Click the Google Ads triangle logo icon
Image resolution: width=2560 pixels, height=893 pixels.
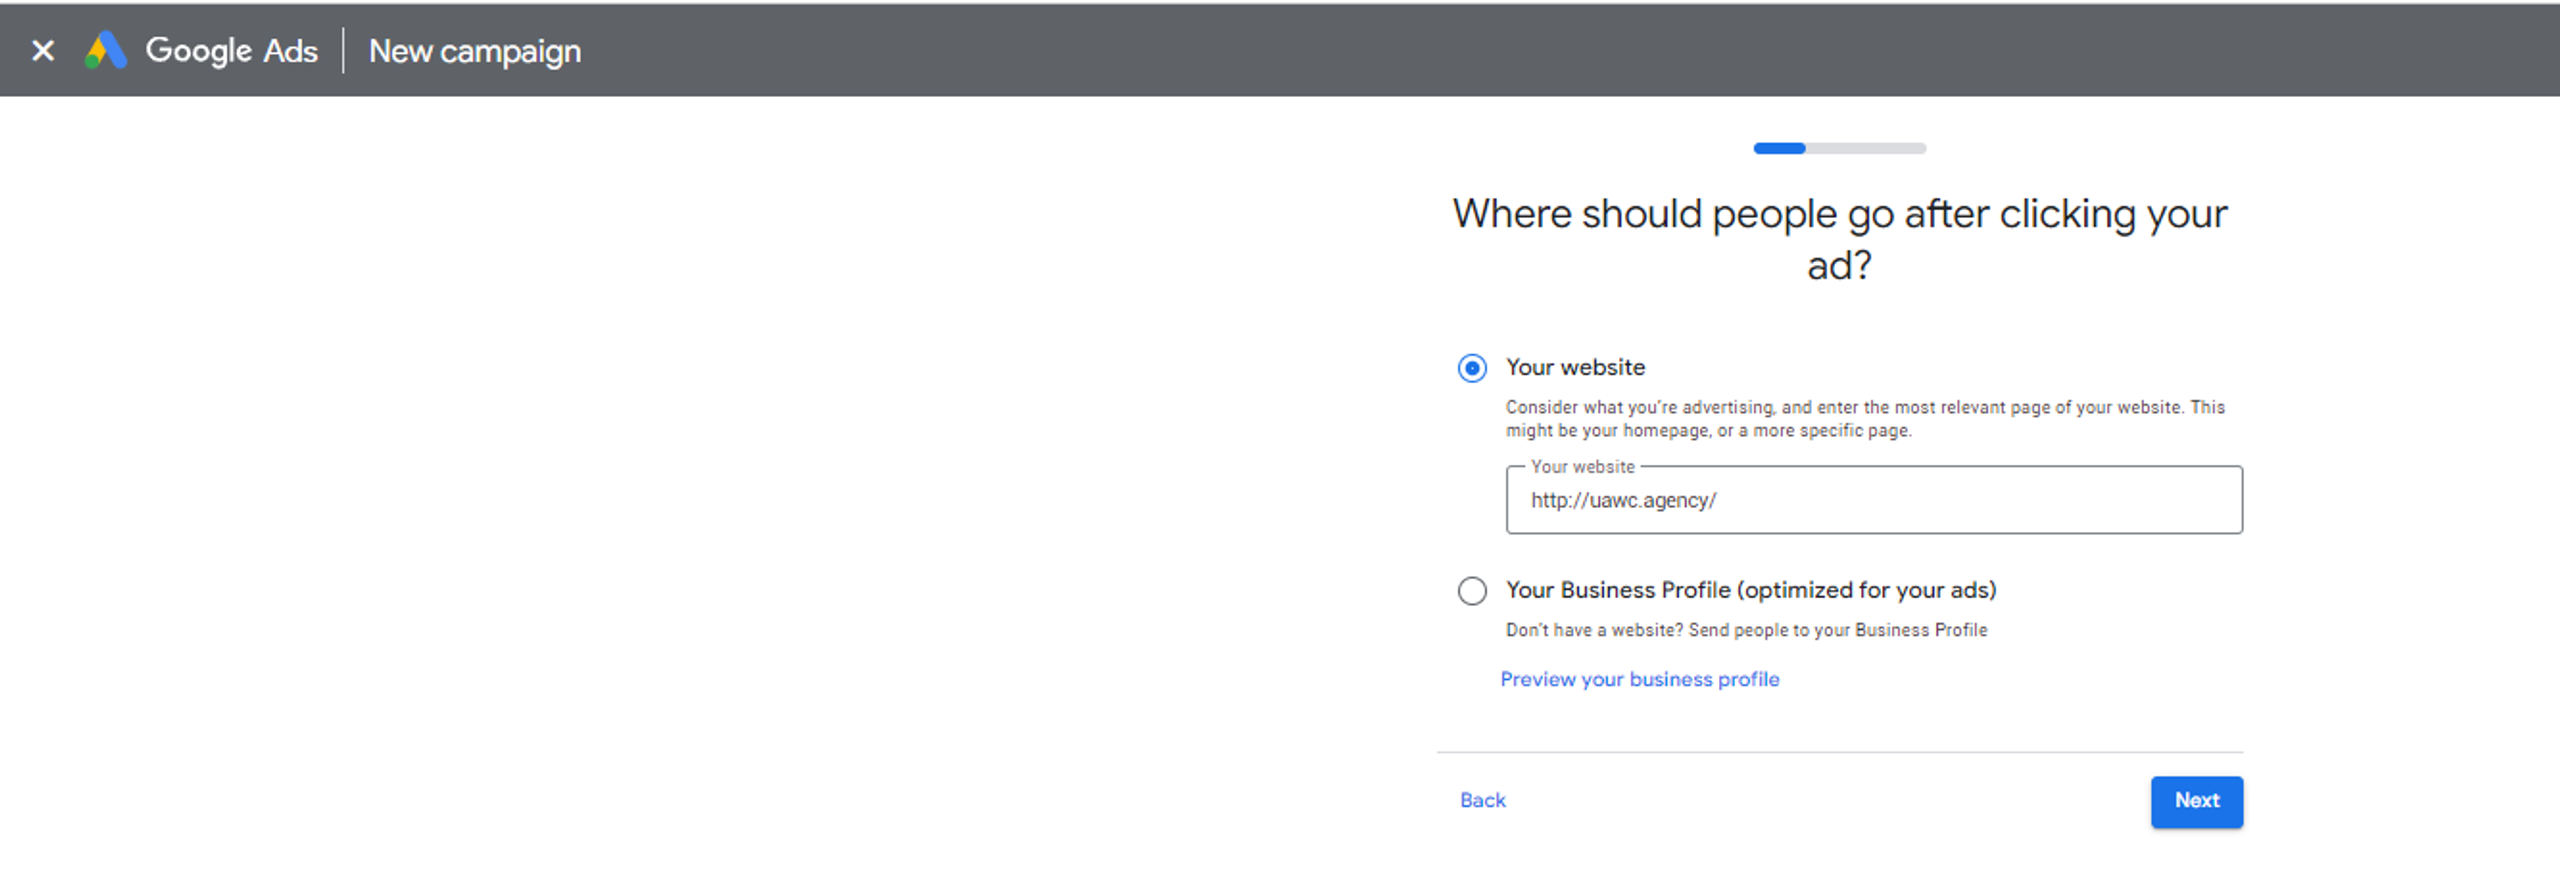pos(105,50)
